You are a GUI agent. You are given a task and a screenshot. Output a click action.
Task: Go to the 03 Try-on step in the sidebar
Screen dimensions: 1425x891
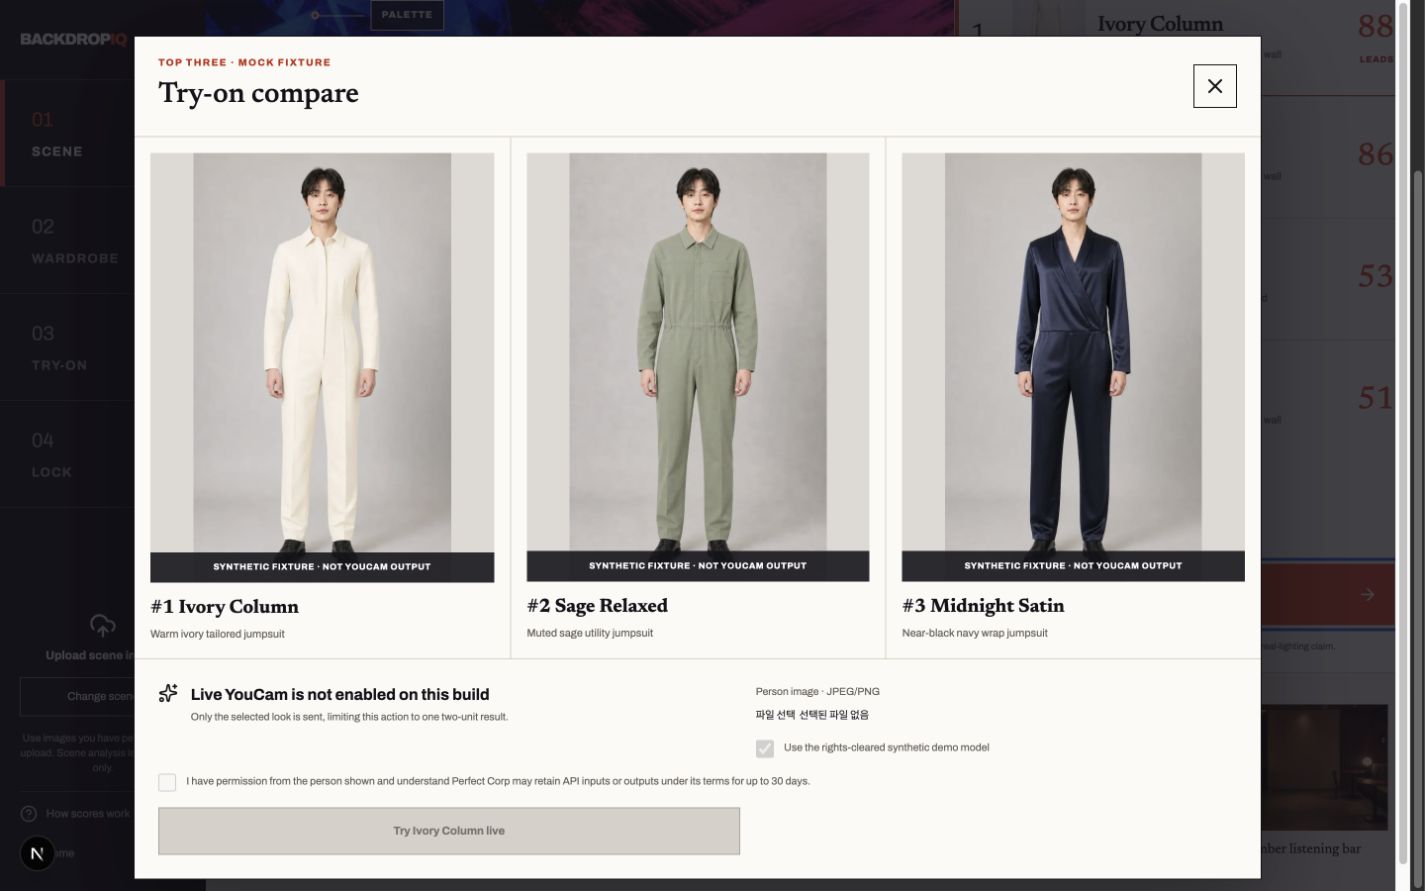click(x=68, y=347)
